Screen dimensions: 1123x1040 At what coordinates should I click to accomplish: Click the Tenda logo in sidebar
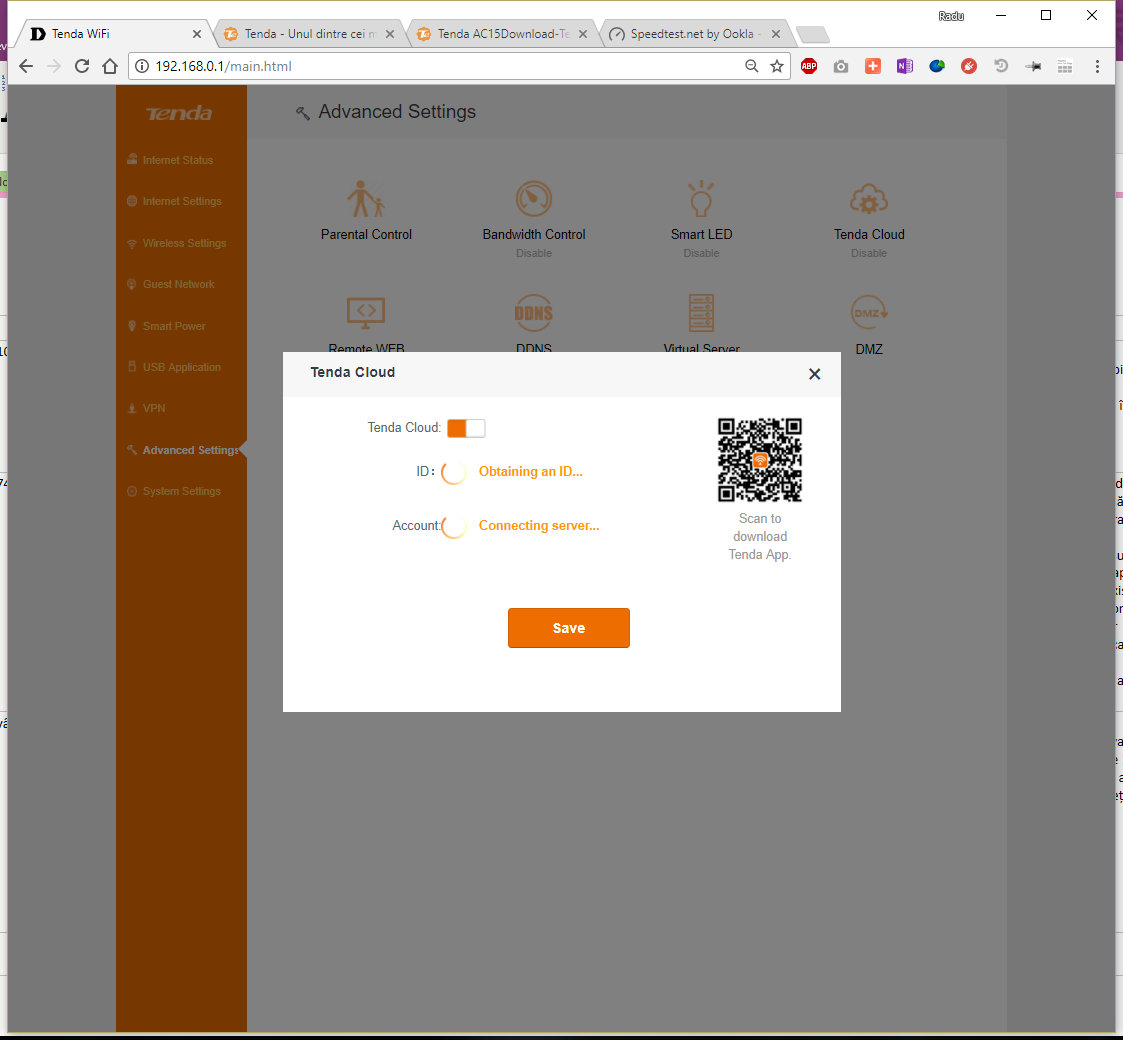point(179,113)
